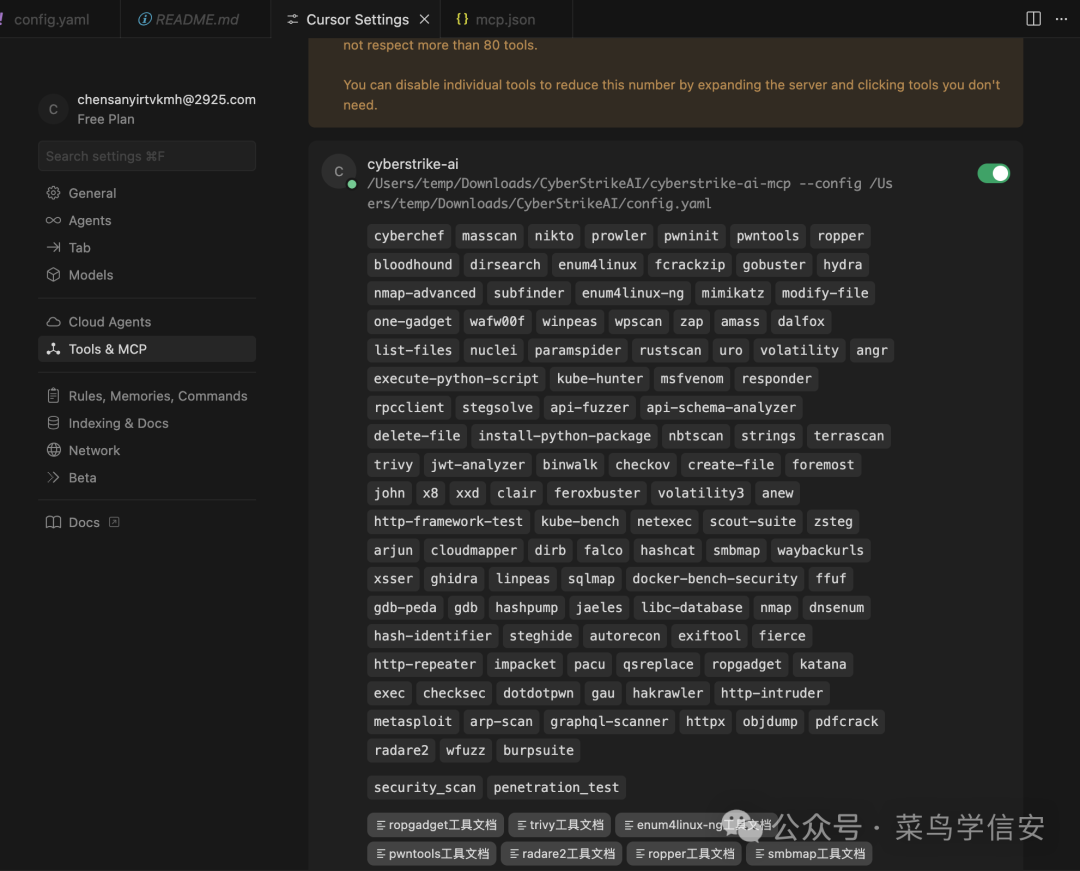Open the Beta section icon
The width and height of the screenshot is (1080, 871).
(x=53, y=477)
